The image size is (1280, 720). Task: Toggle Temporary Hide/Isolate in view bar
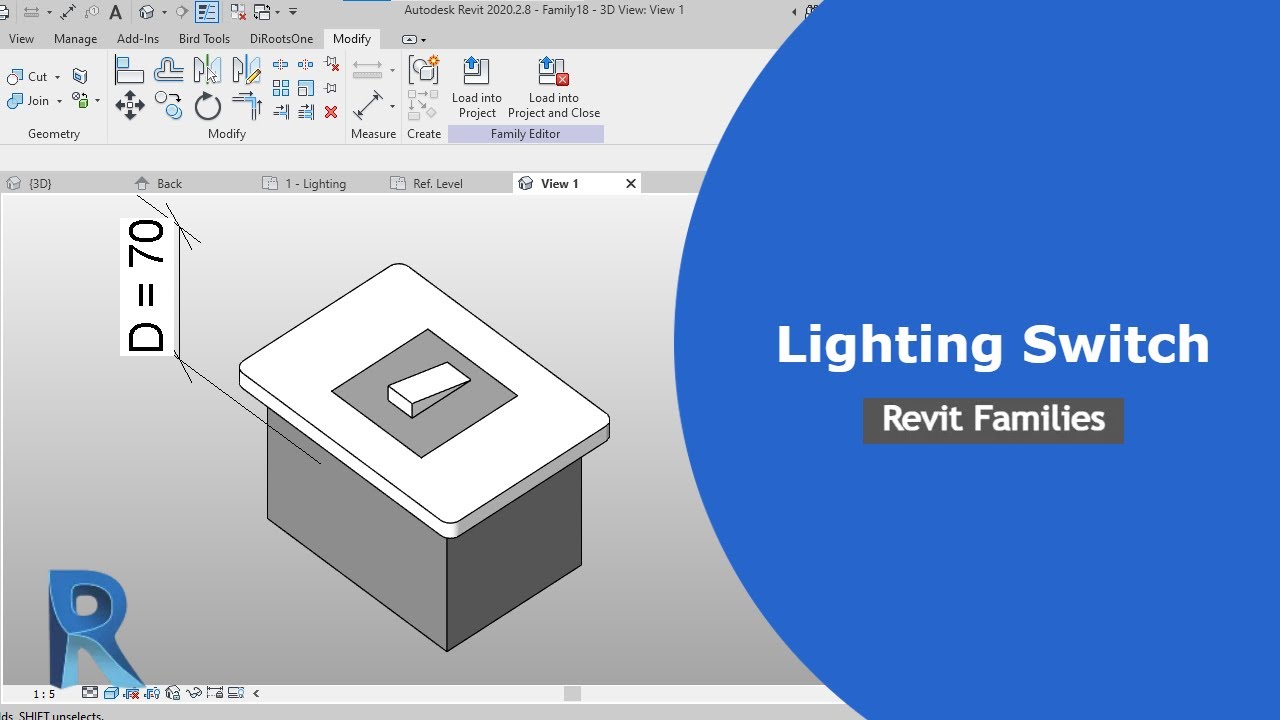point(194,692)
